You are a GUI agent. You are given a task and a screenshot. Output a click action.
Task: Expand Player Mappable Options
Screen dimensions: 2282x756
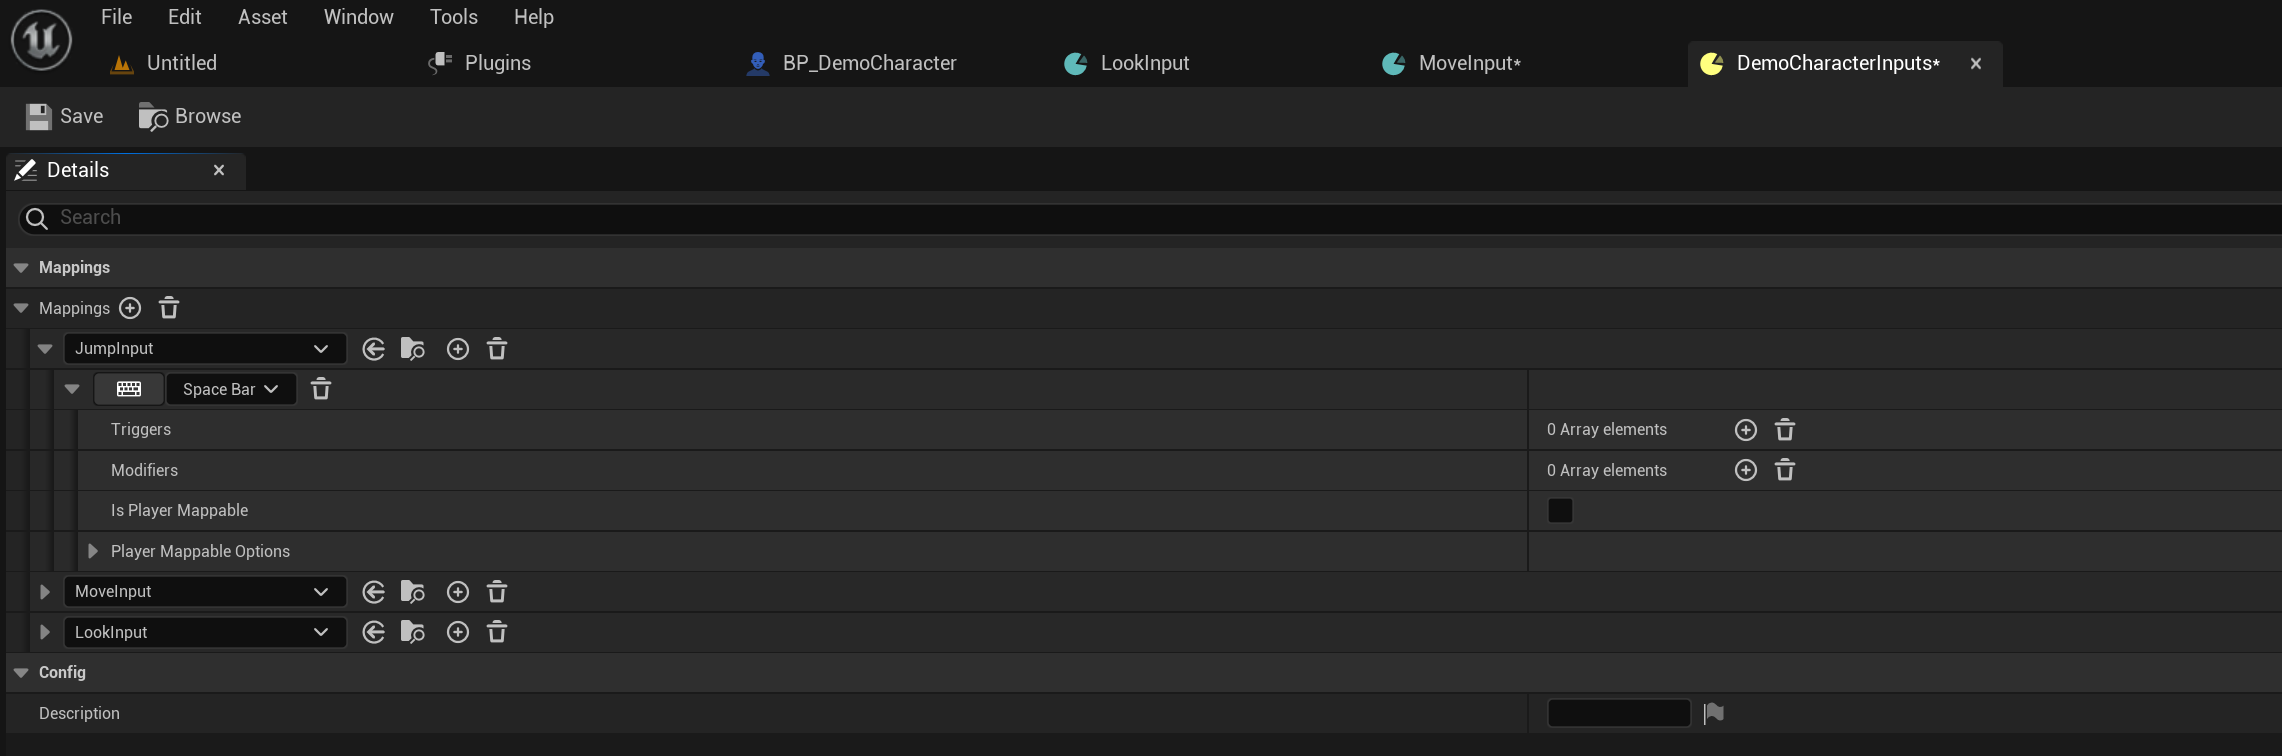pos(93,551)
